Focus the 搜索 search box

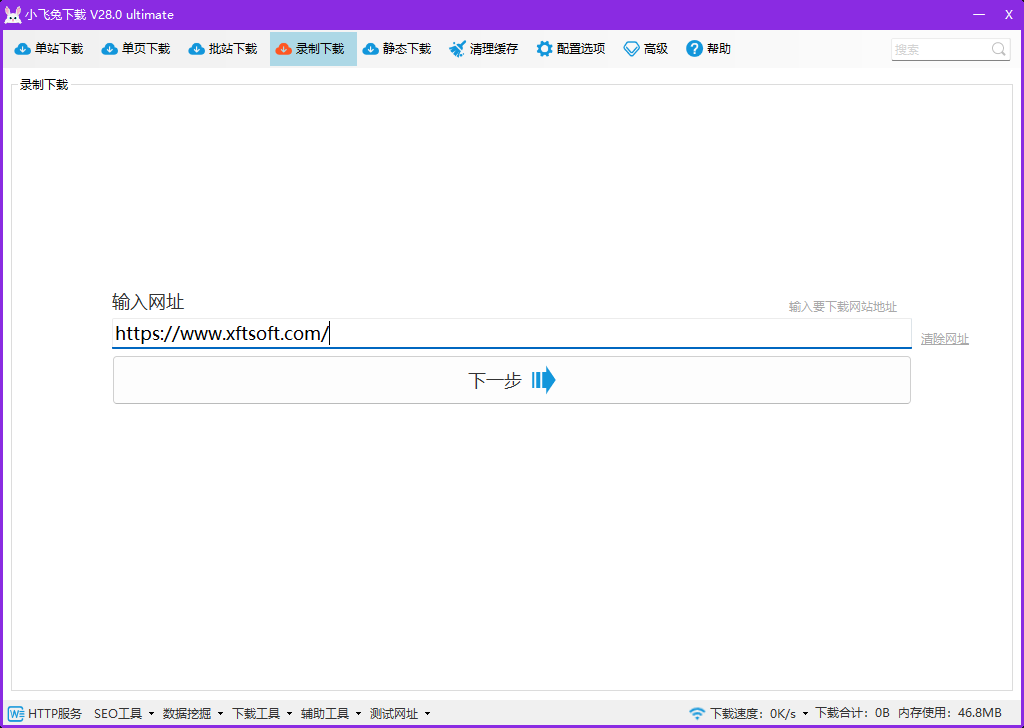938,49
